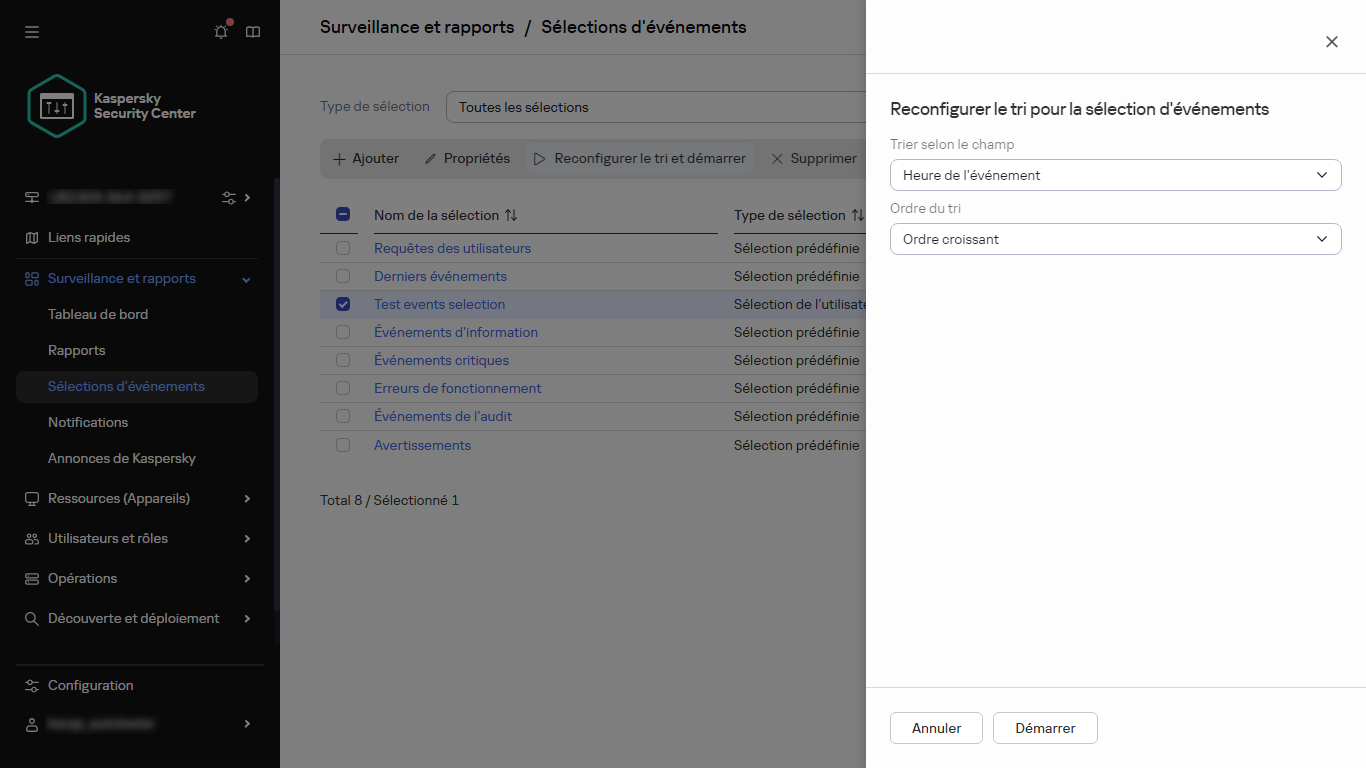
Task: Go to Notifications in sidebar
Action: [x=88, y=422]
